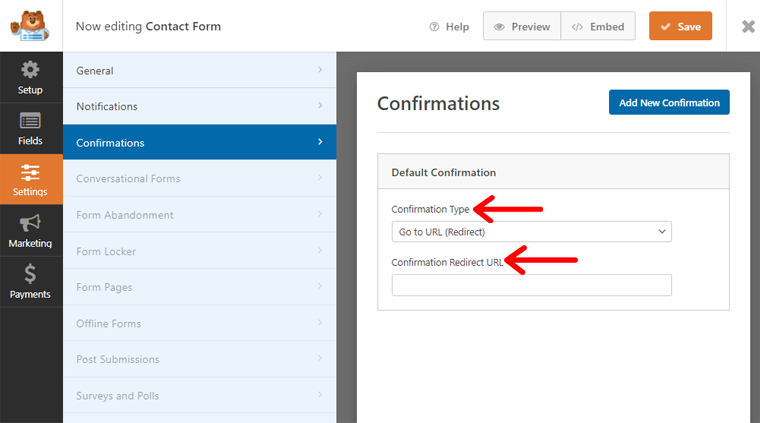Expand the Notifications settings section
The width and height of the screenshot is (760, 423).
[199, 107]
